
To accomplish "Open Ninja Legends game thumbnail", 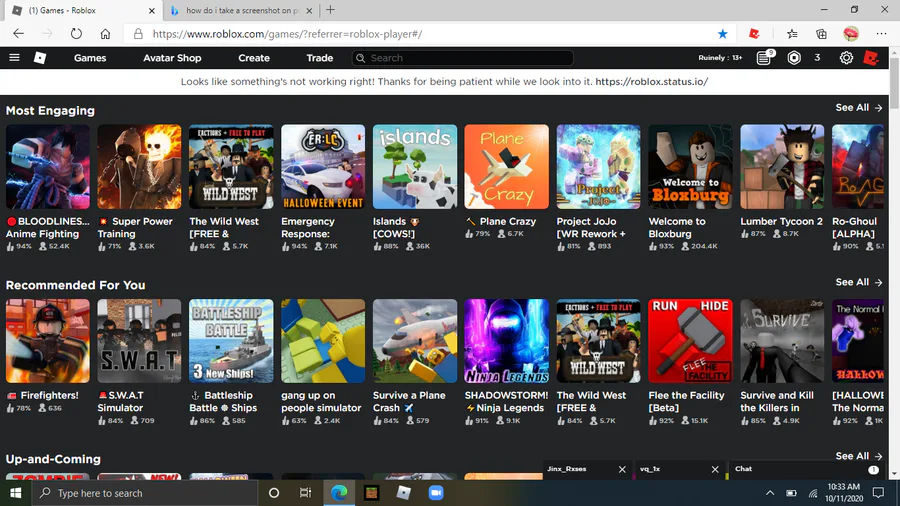I will [506, 341].
